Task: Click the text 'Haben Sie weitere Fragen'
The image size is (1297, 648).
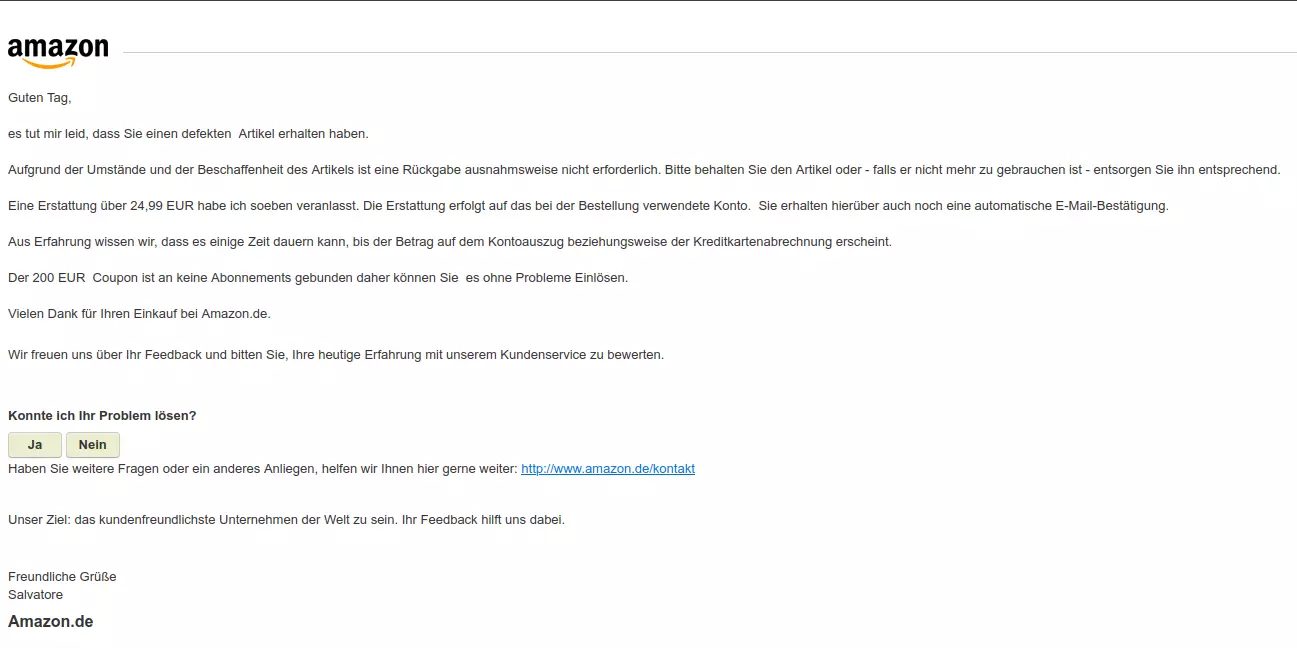Action: pyautogui.click(x=81, y=469)
